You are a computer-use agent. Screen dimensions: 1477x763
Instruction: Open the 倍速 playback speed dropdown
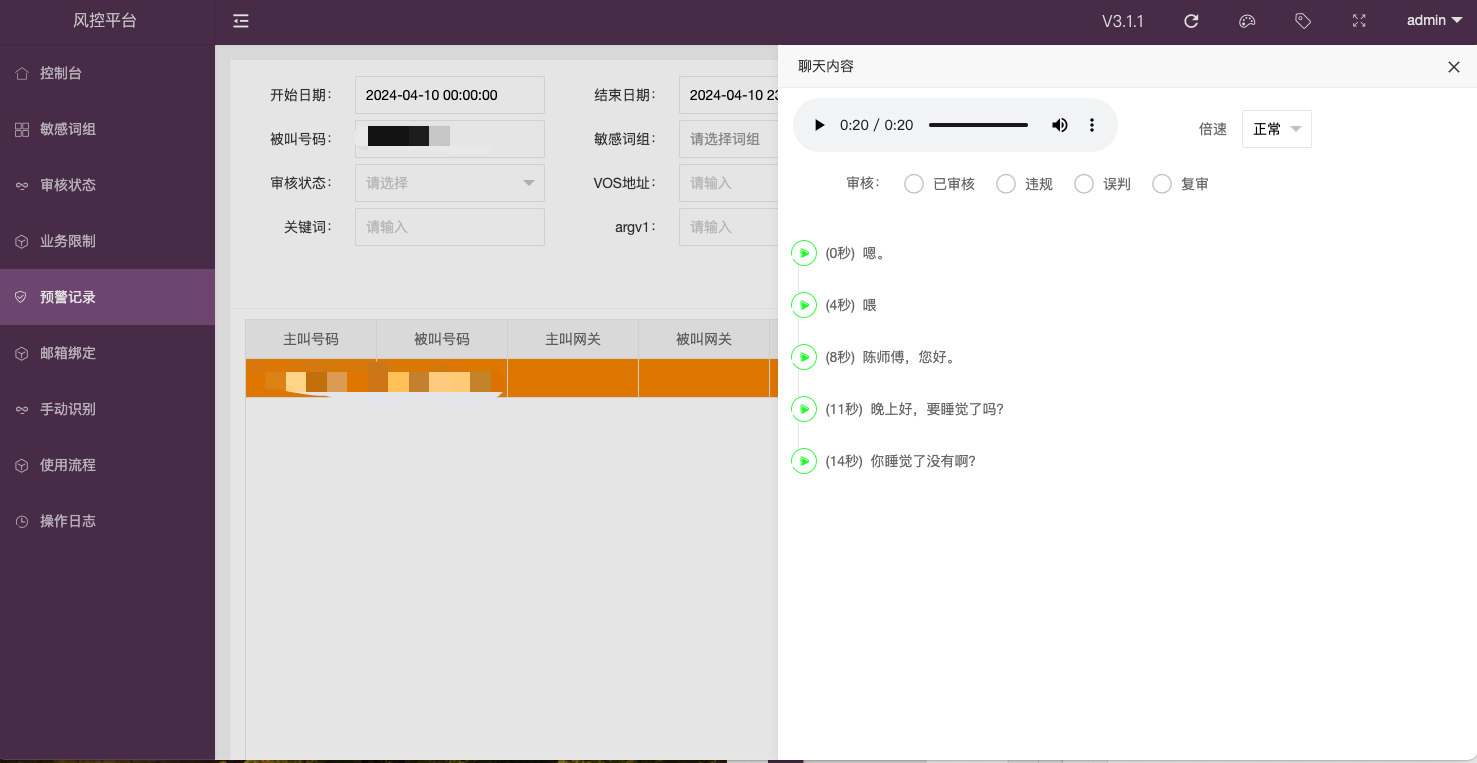(x=1277, y=129)
